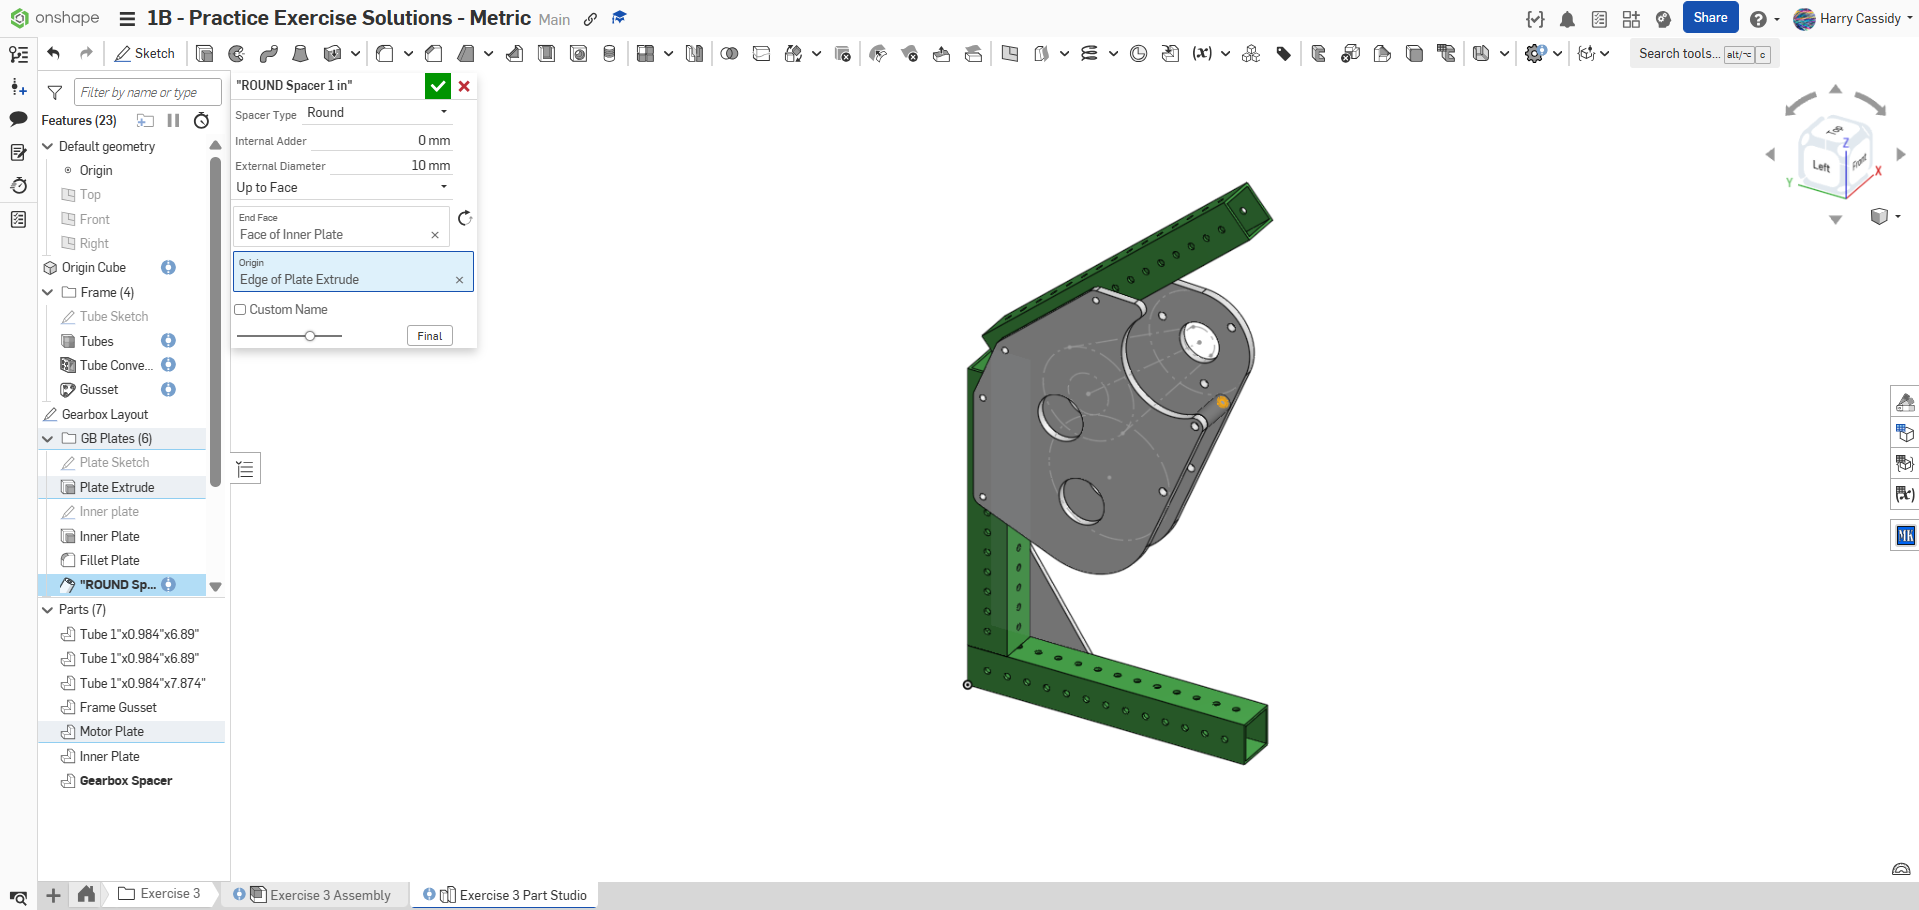
Task: Switch to Exercise 3 Assembly tab
Action: (x=329, y=895)
